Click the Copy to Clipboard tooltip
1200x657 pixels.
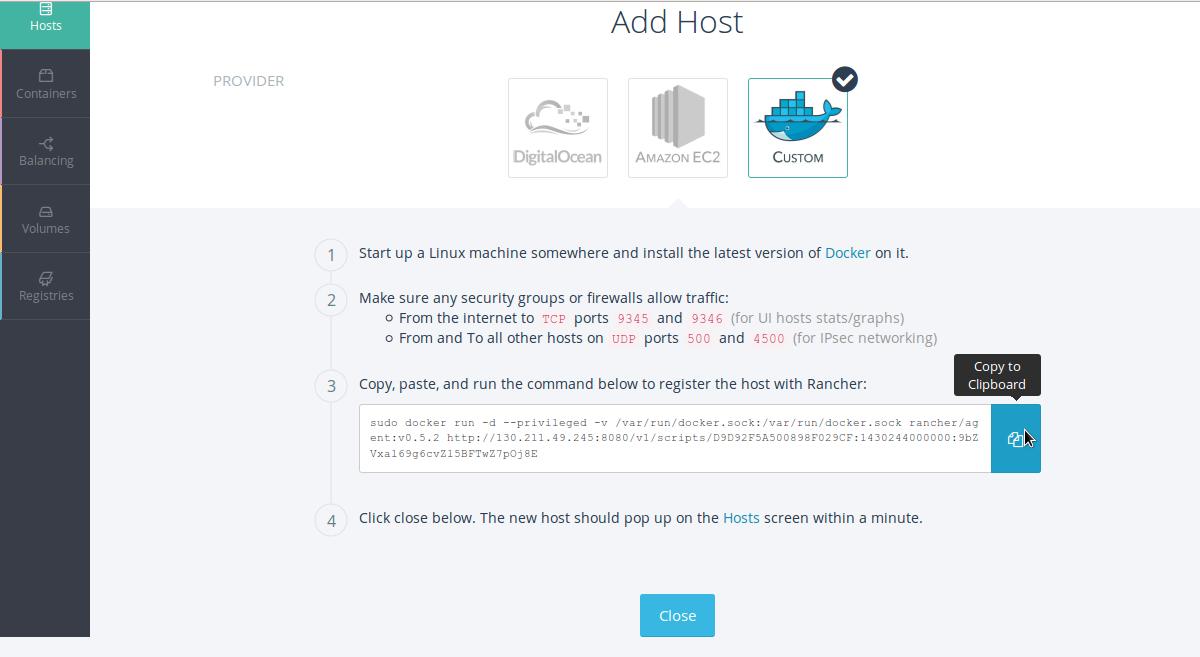pyautogui.click(x=996, y=375)
